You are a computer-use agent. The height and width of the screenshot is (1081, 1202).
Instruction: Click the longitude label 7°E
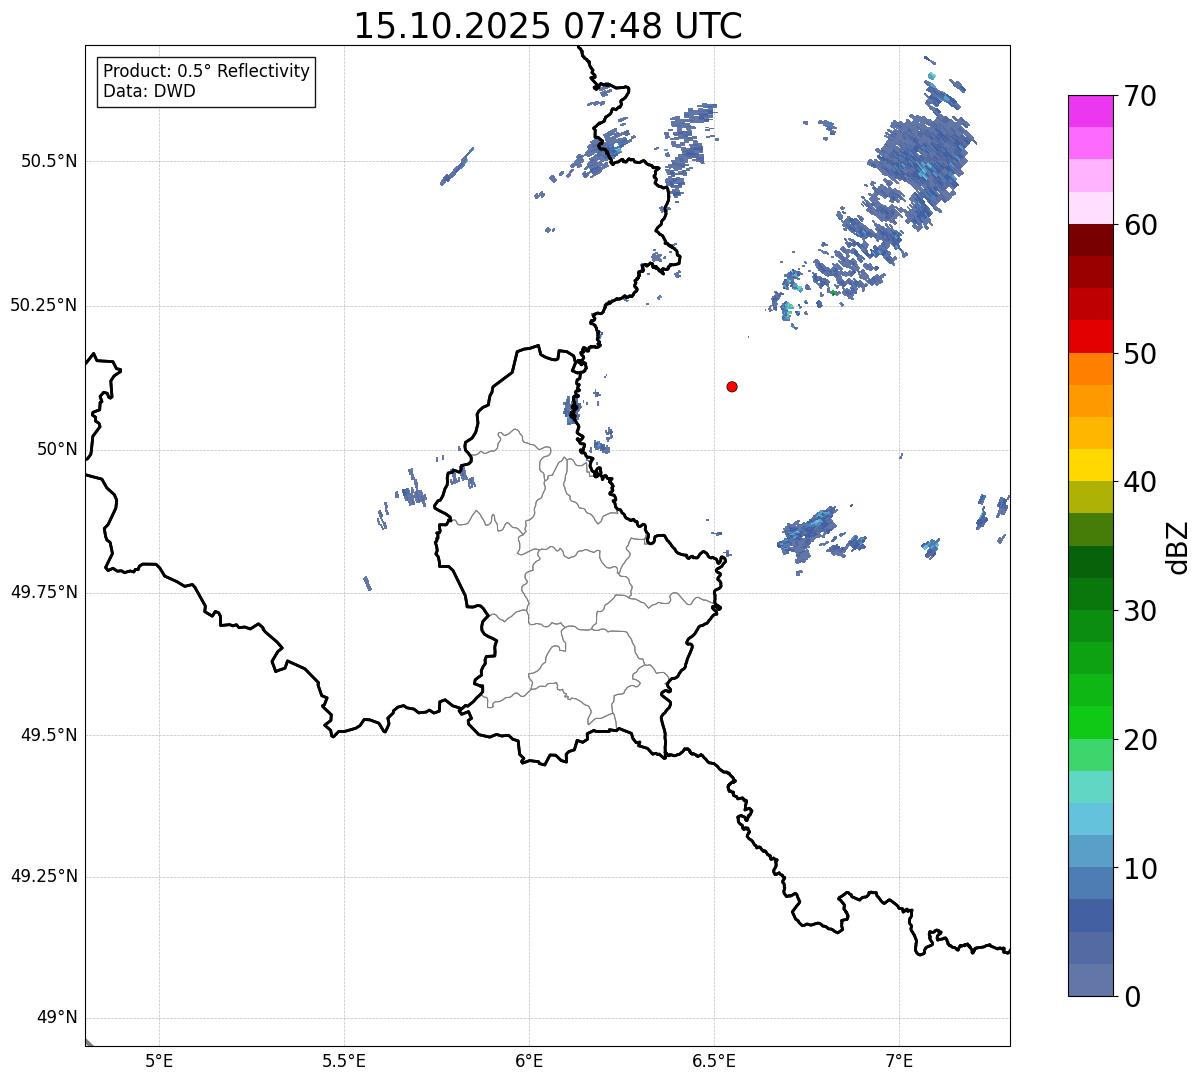[899, 1061]
